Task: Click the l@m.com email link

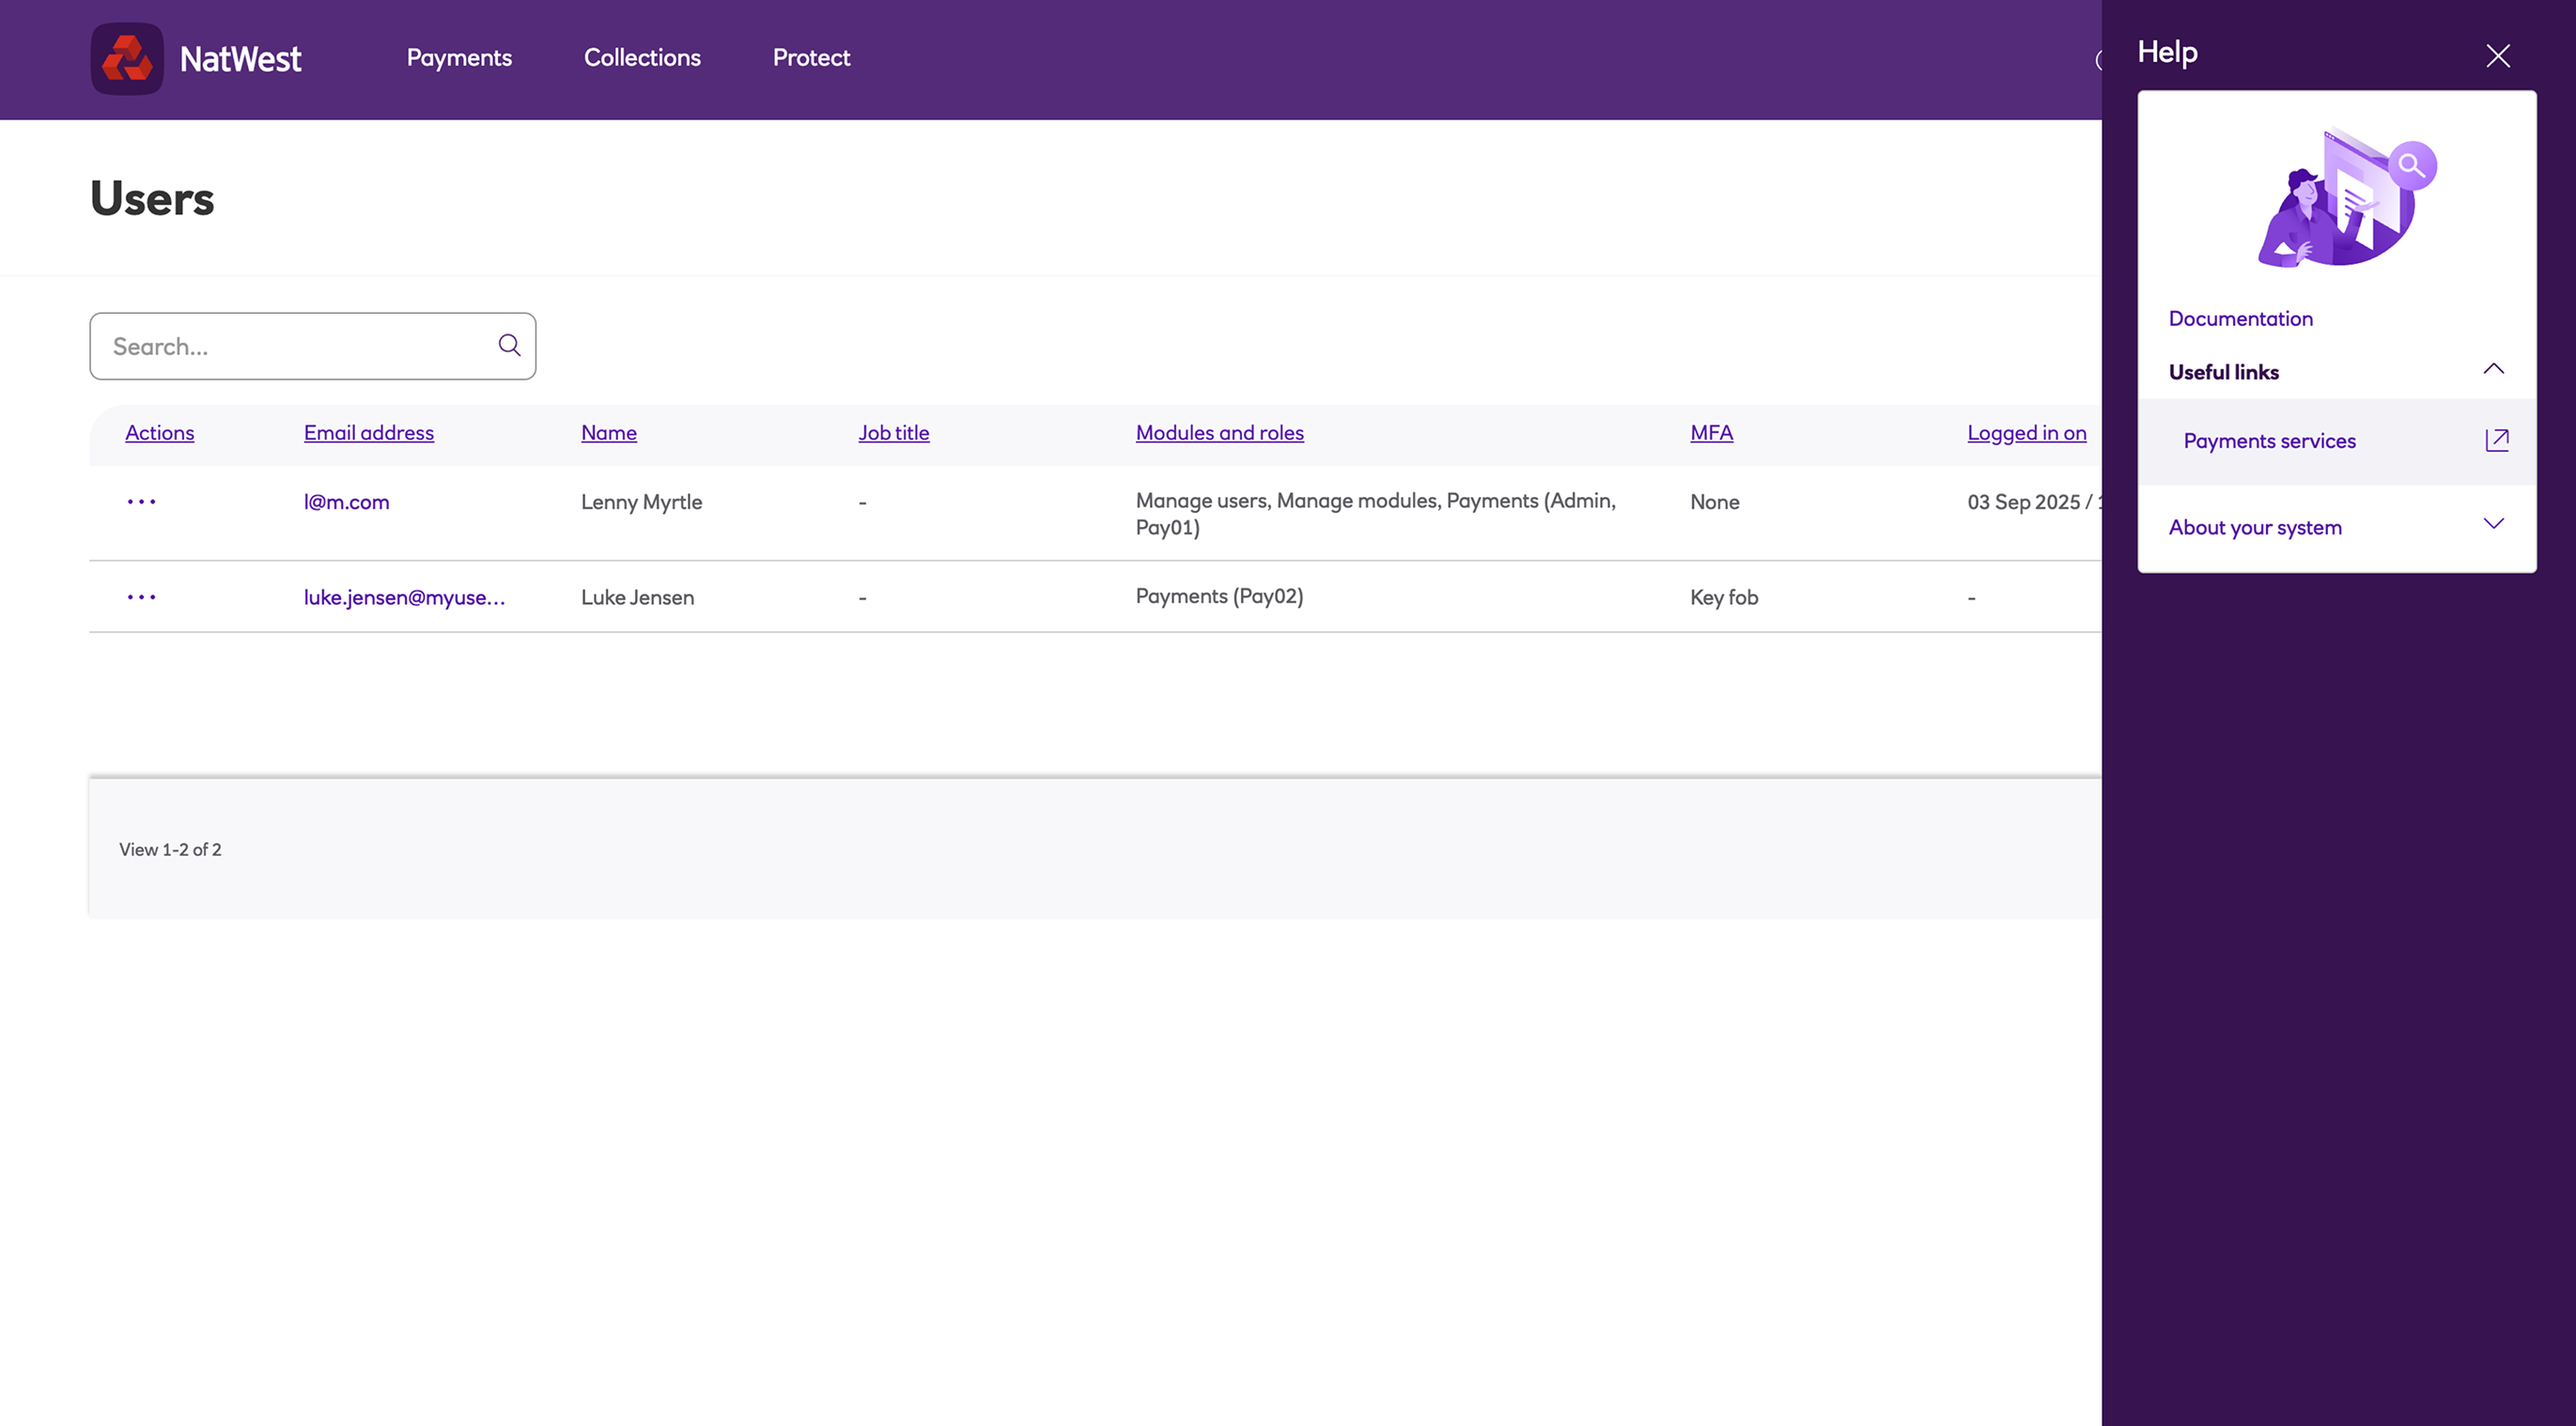Action: click(346, 502)
